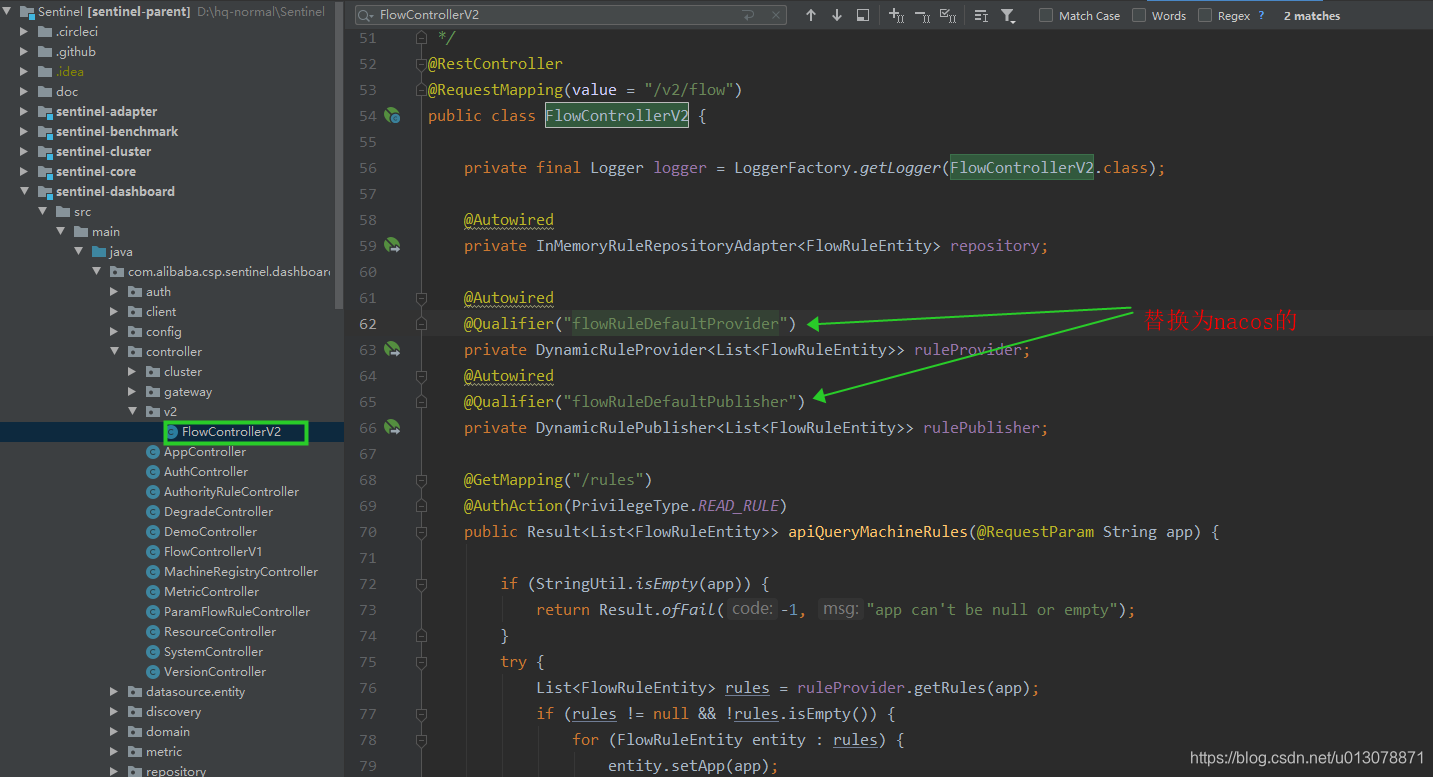Expand the datasource.entity package
Image resolution: width=1433 pixels, height=777 pixels.
point(115,691)
